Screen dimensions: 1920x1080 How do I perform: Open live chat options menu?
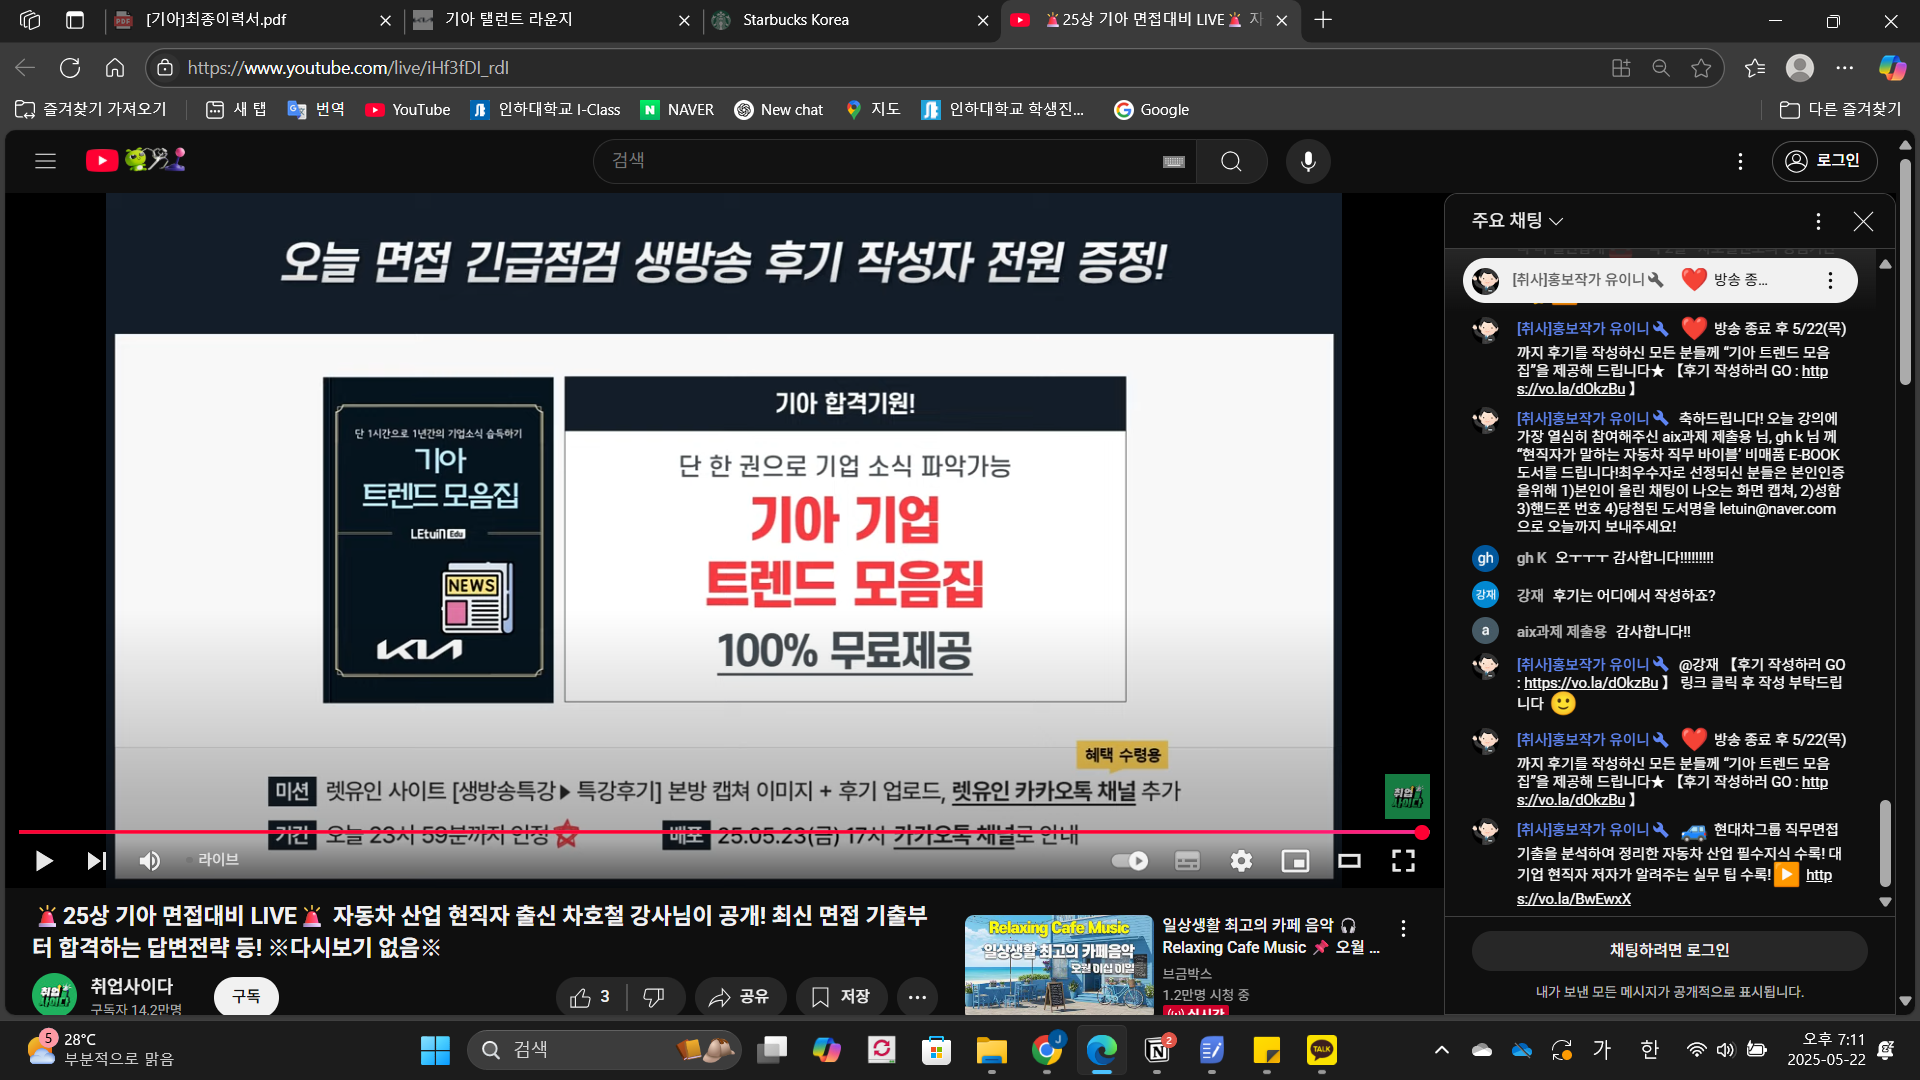click(x=1818, y=221)
